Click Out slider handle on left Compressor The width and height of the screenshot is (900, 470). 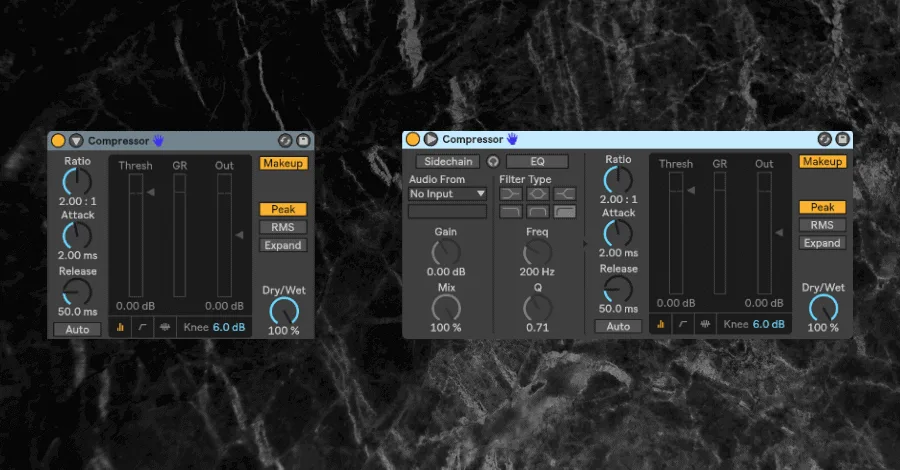click(x=239, y=235)
